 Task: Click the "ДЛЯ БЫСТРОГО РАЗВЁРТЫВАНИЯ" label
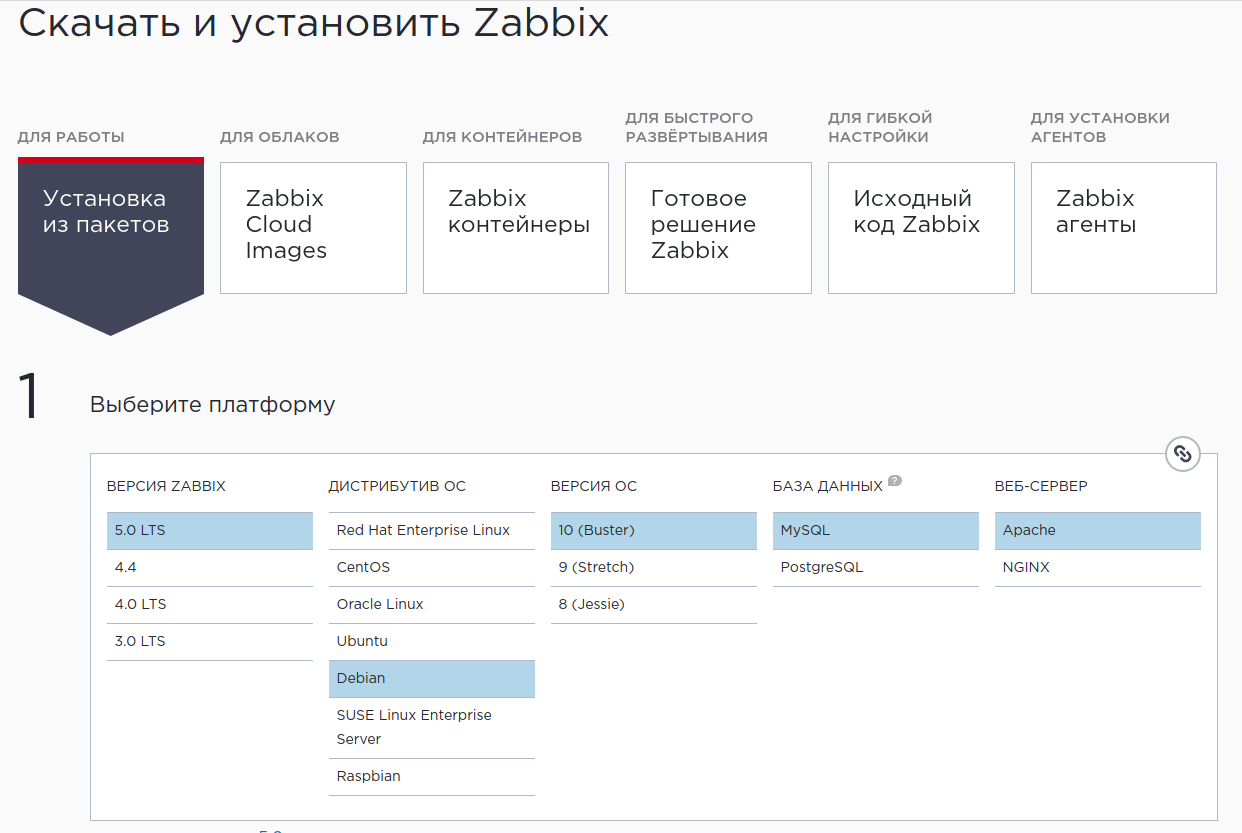tap(697, 127)
